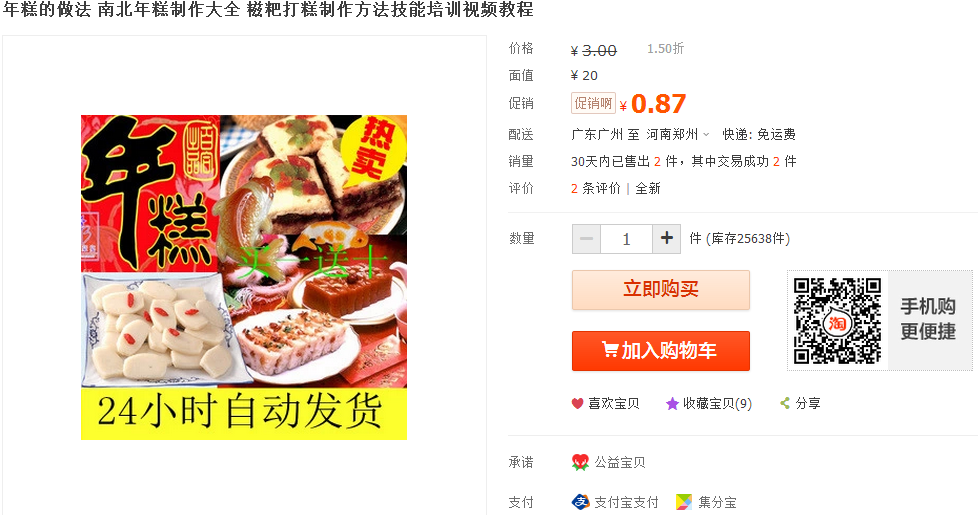This screenshot has width=978, height=515.
Task: Click the 集分宝 colorful icon
Action: tap(684, 502)
